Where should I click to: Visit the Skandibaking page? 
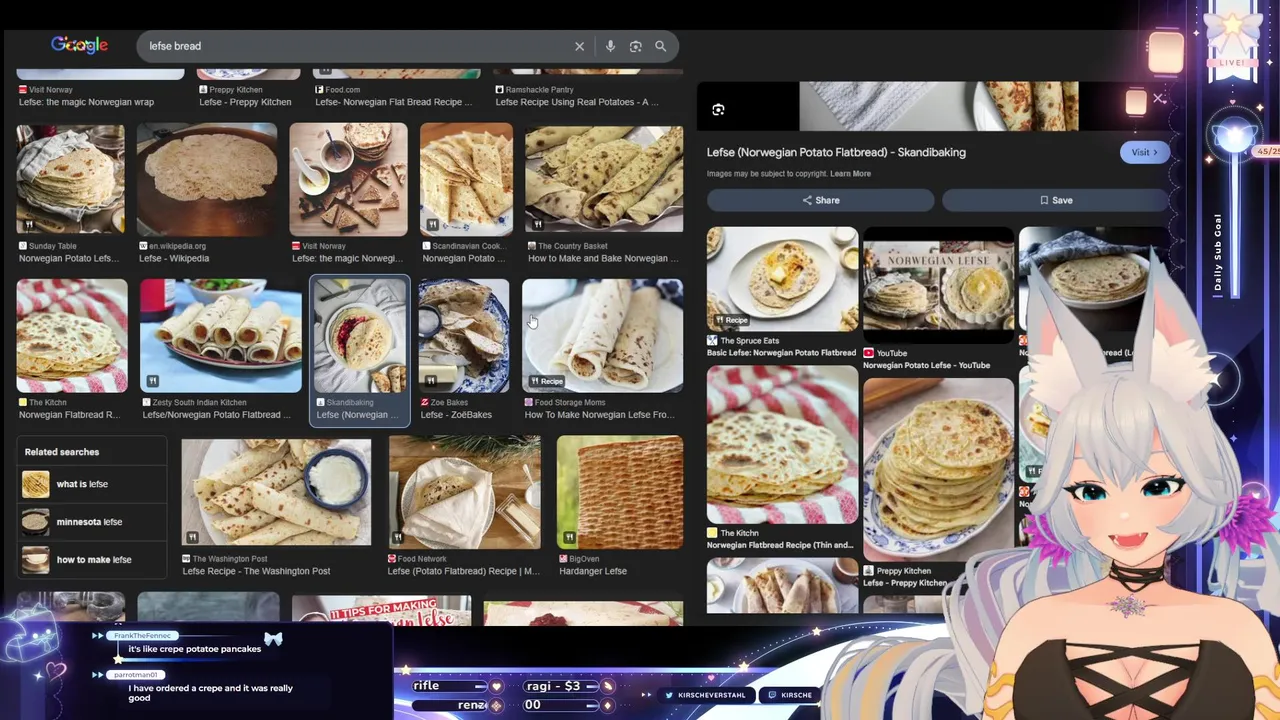(1144, 152)
